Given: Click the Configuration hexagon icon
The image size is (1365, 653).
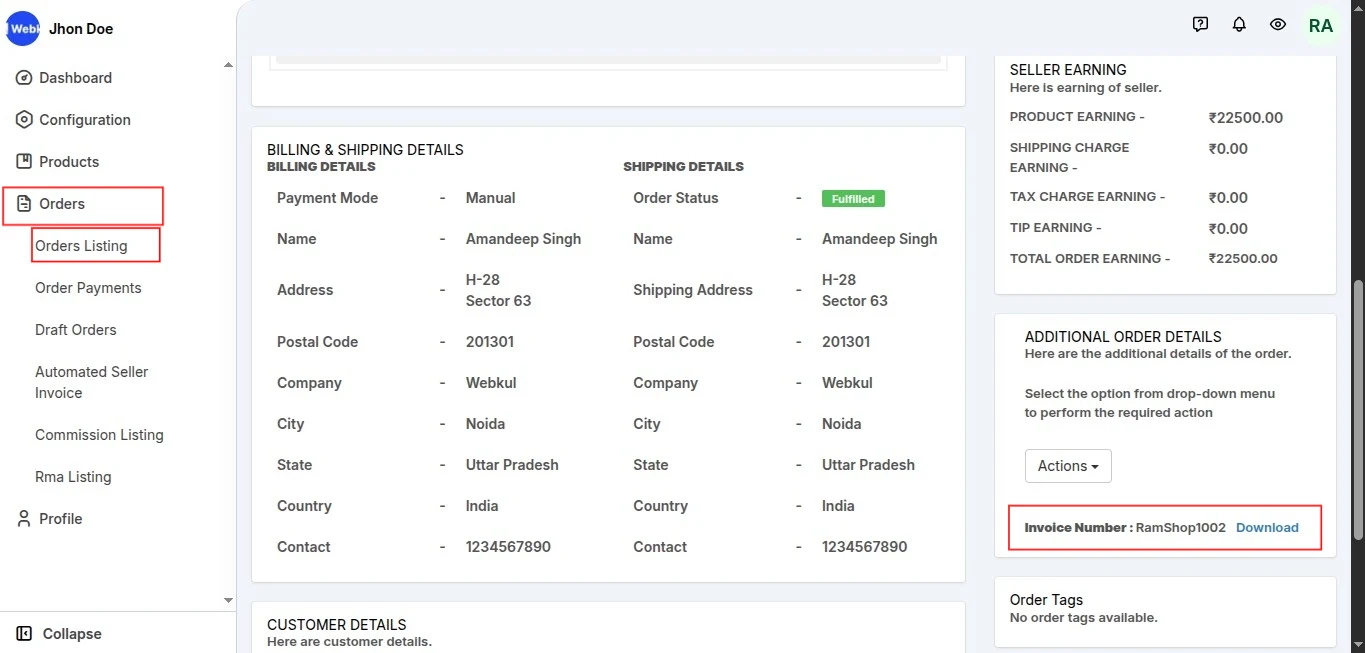Looking at the screenshot, I should (x=25, y=120).
